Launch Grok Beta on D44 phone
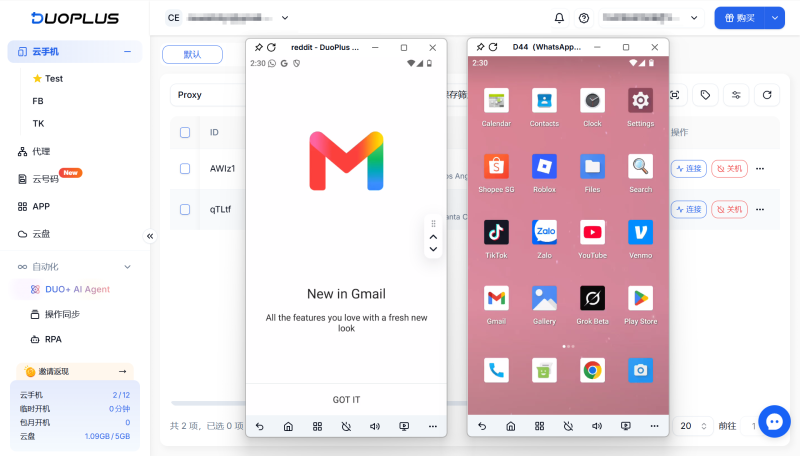This screenshot has width=800, height=456. point(592,298)
